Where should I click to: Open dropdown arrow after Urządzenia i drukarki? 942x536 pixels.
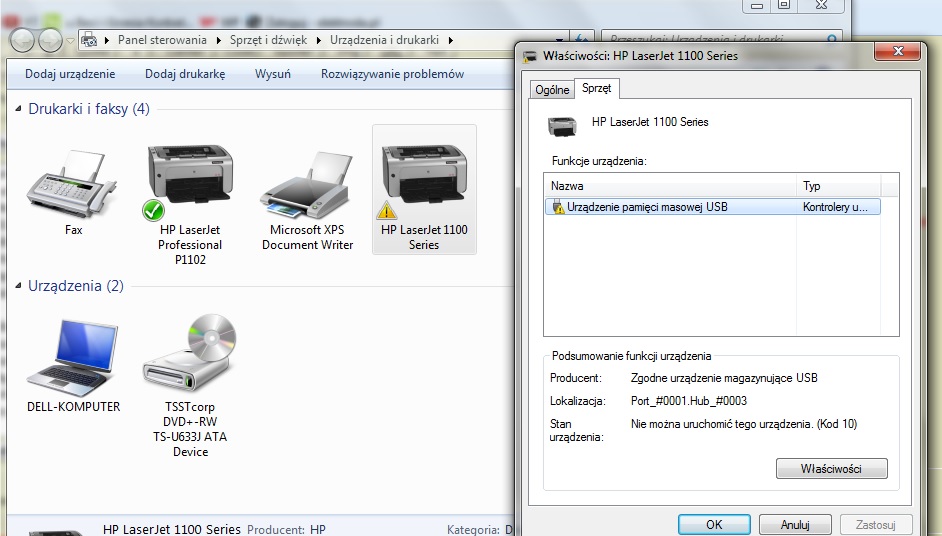450,40
